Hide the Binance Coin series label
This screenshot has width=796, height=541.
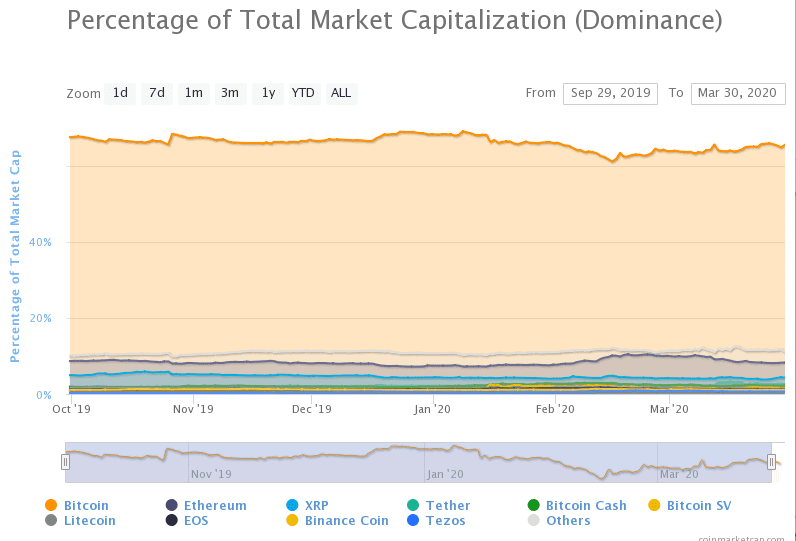[346, 521]
